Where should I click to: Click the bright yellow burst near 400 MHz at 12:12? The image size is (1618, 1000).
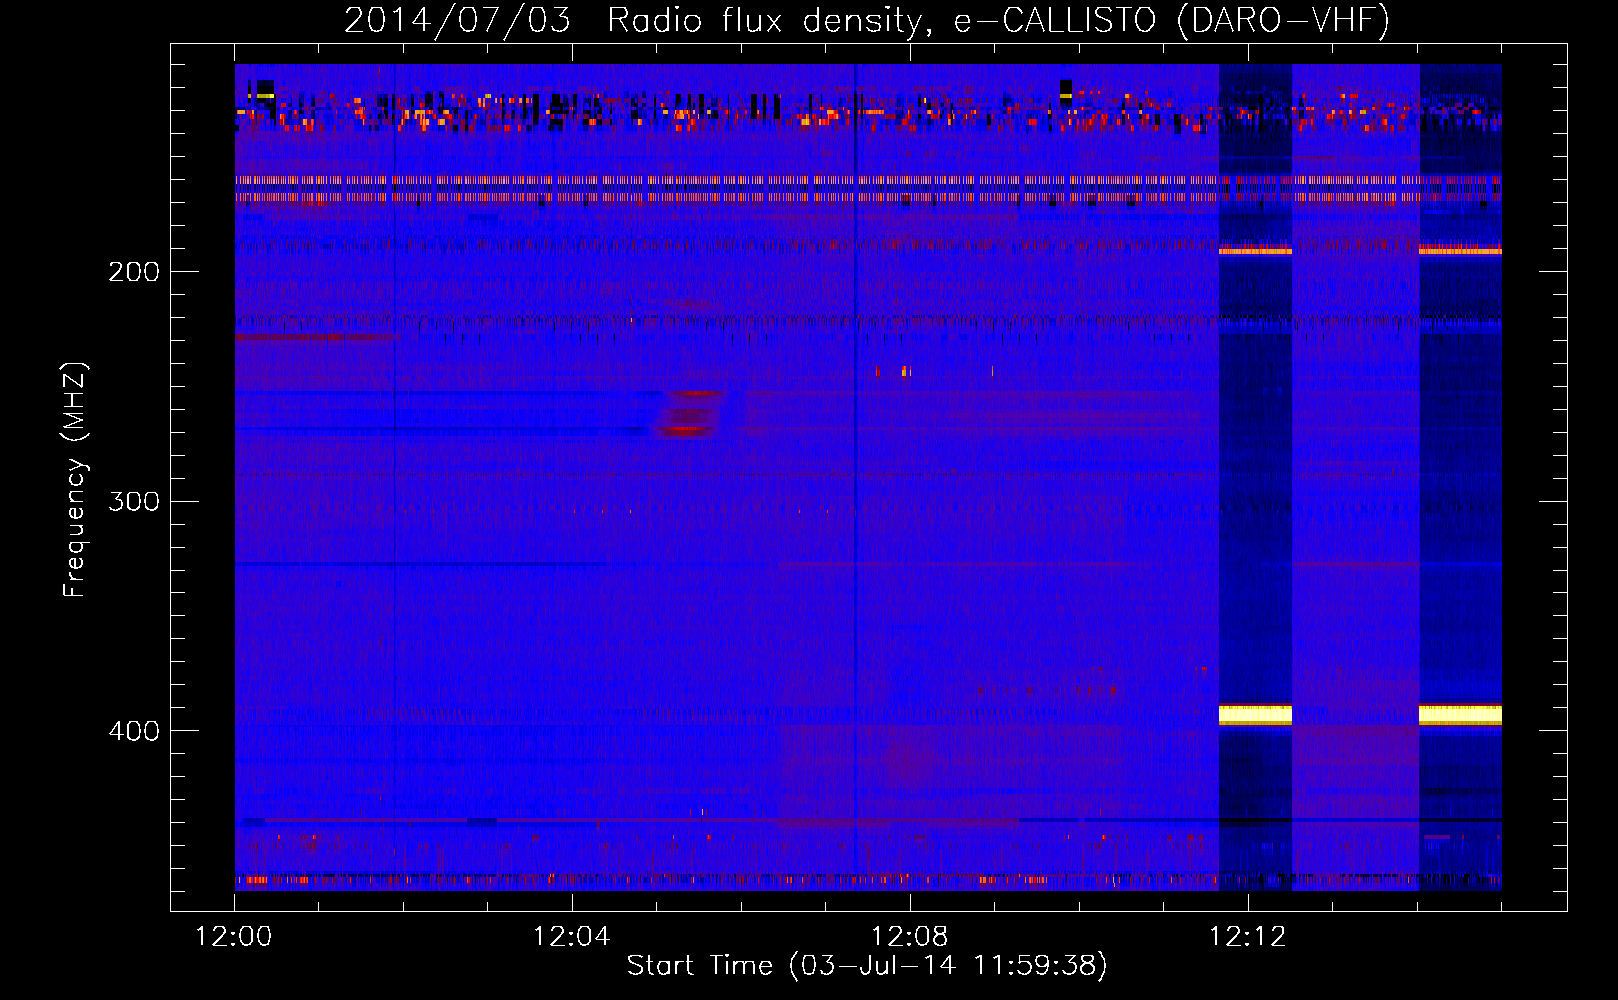[x=1255, y=714]
